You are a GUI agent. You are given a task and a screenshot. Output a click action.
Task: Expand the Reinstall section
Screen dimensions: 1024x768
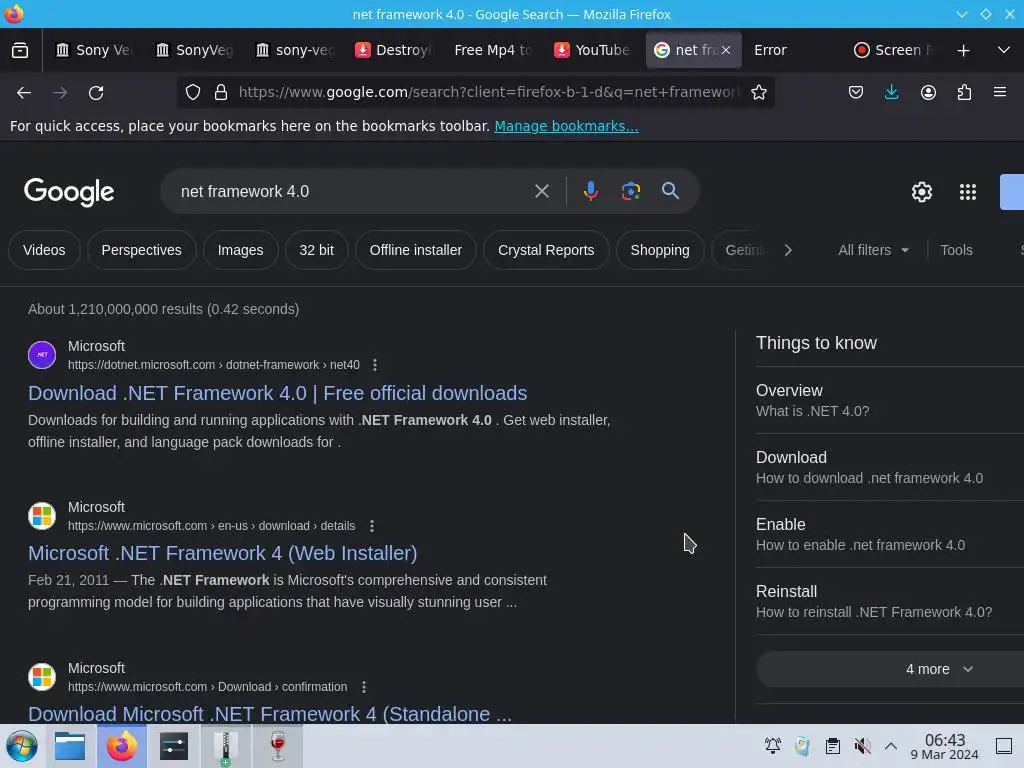(x=889, y=601)
